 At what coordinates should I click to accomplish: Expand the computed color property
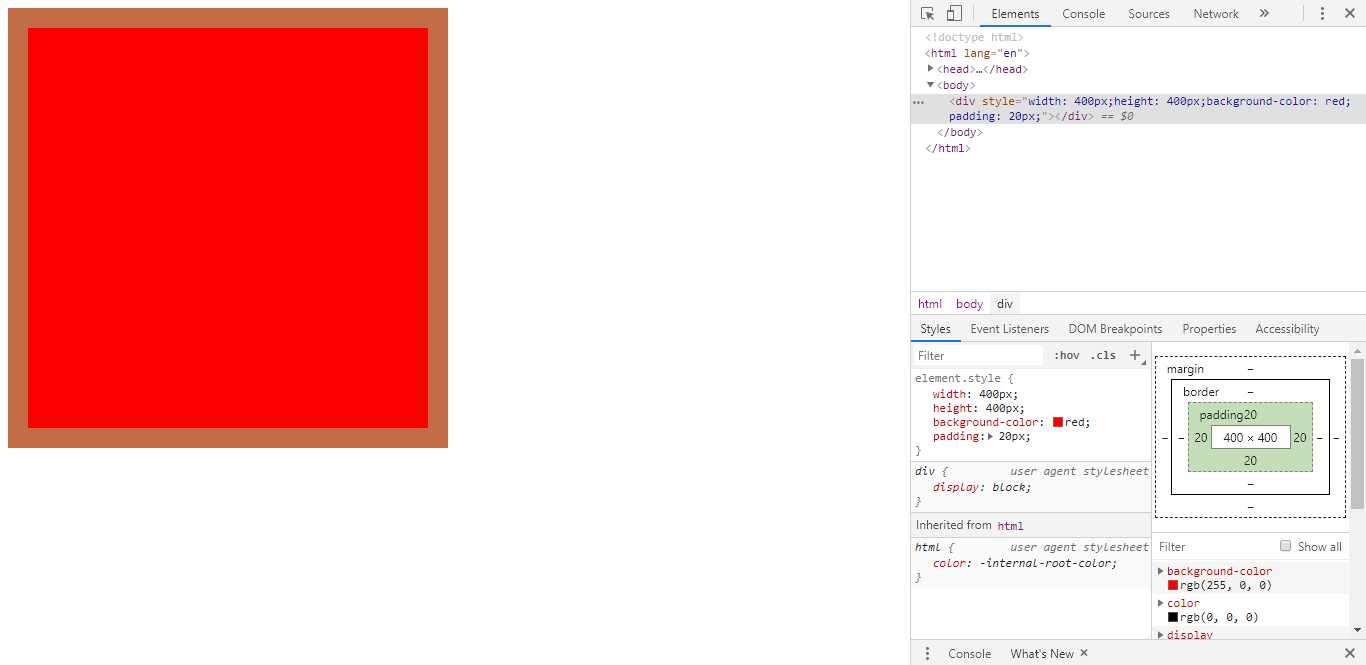click(x=1161, y=603)
